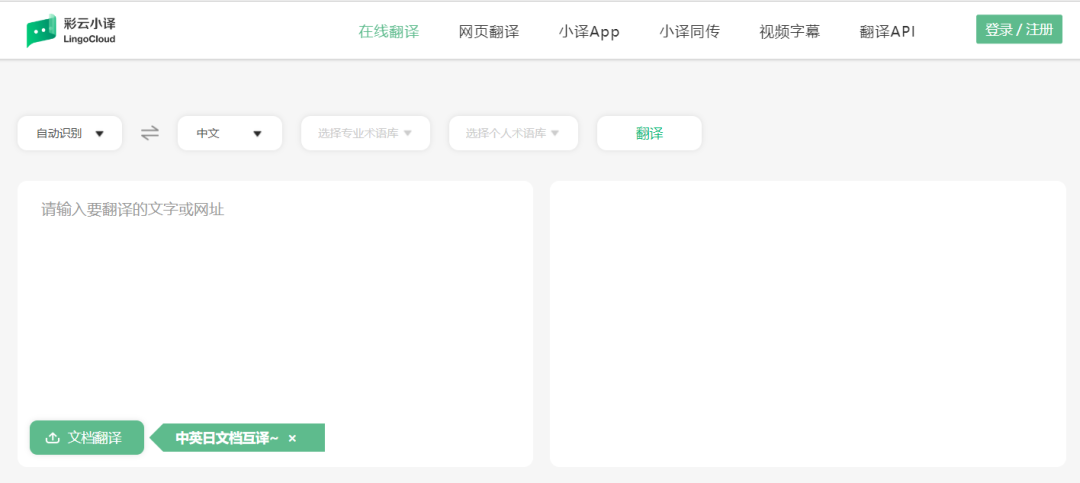Open the 小译App navigation item
Screen dimensions: 1080x483
click(x=589, y=31)
